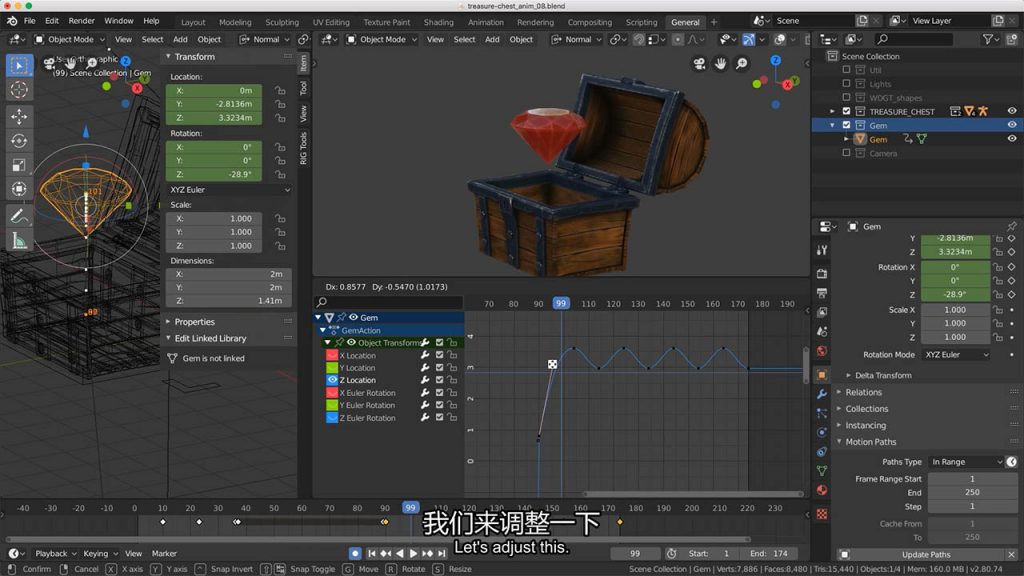Expand the Delta Transform panel
Screen dimensions: 1024x576
883,376
